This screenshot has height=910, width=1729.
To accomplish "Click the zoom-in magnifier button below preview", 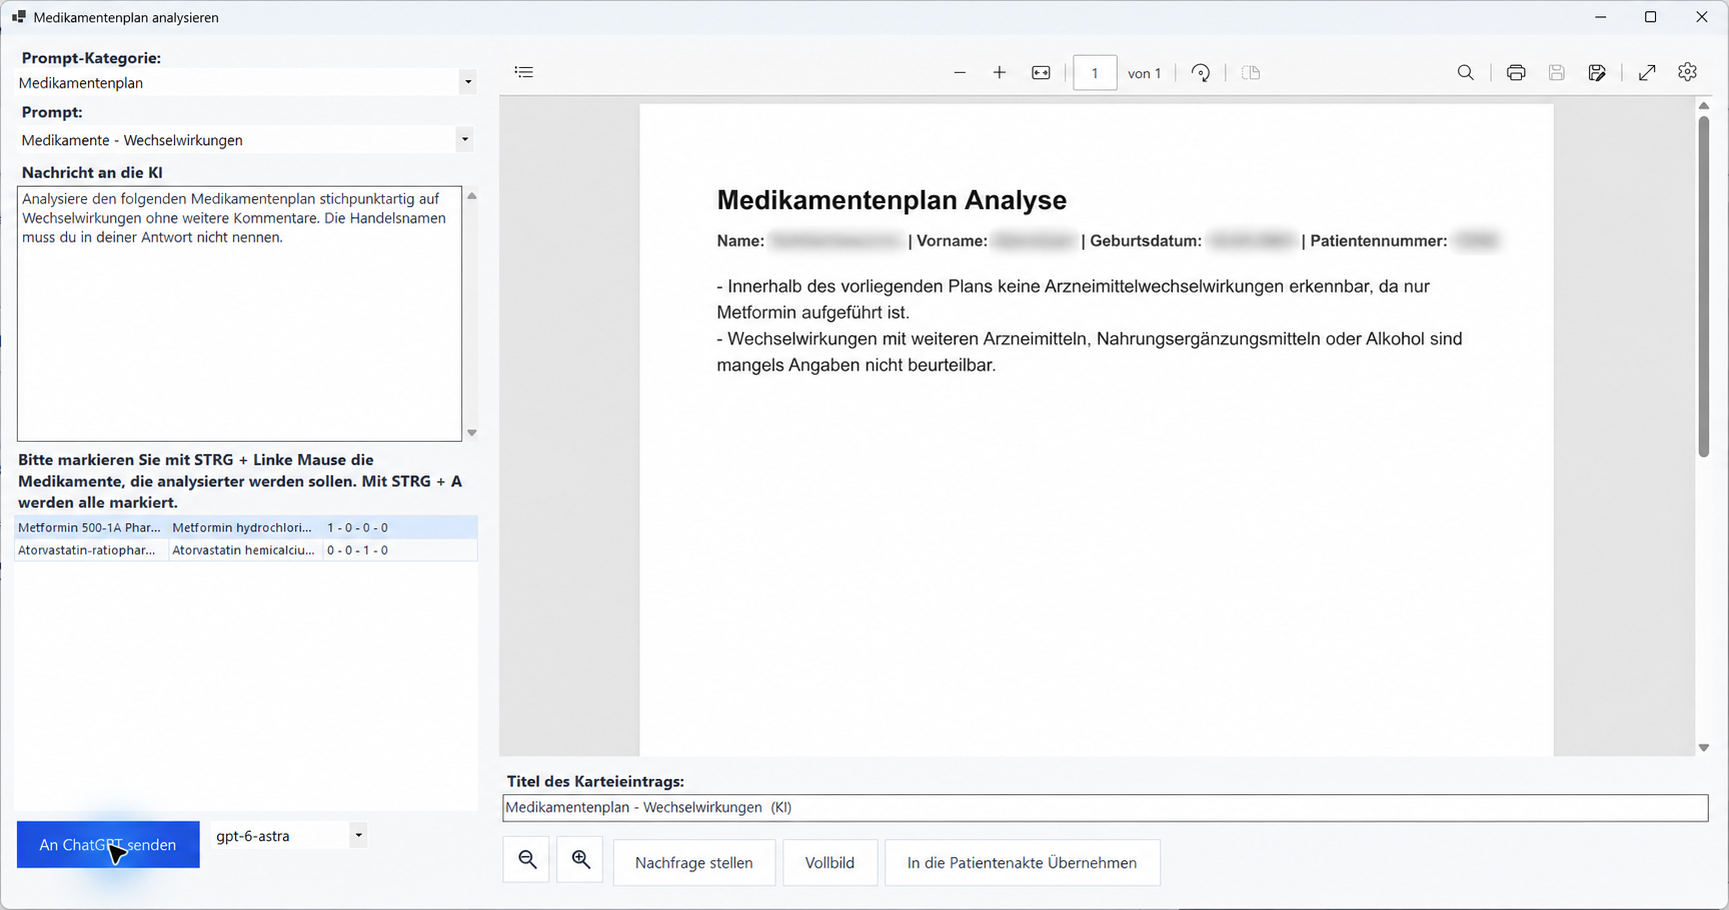I will pos(580,860).
